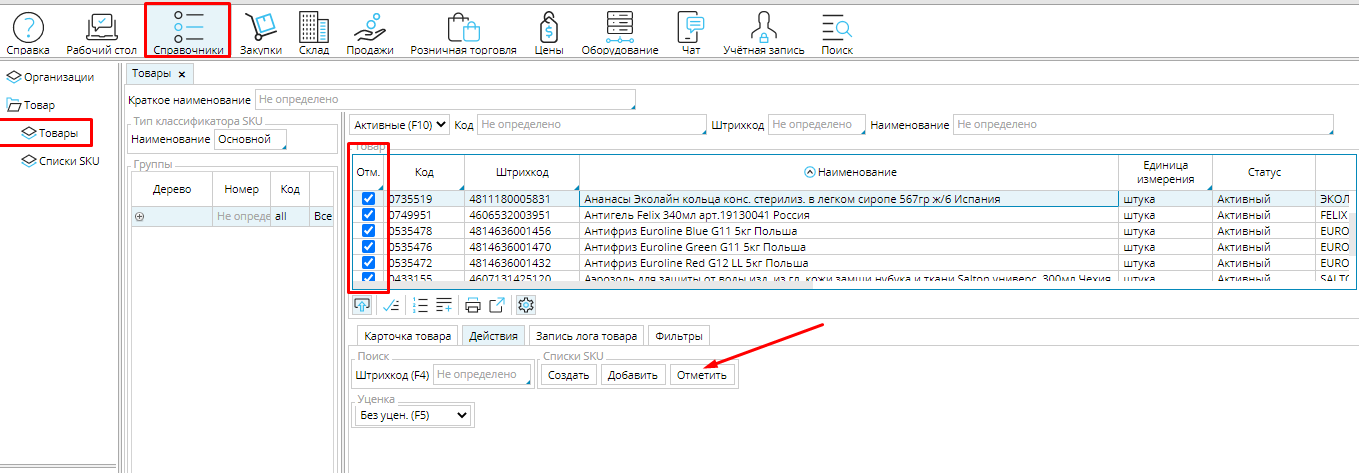Screen dimensions: 1359x473
Task: Expand the all group tree node
Action: tap(140, 216)
